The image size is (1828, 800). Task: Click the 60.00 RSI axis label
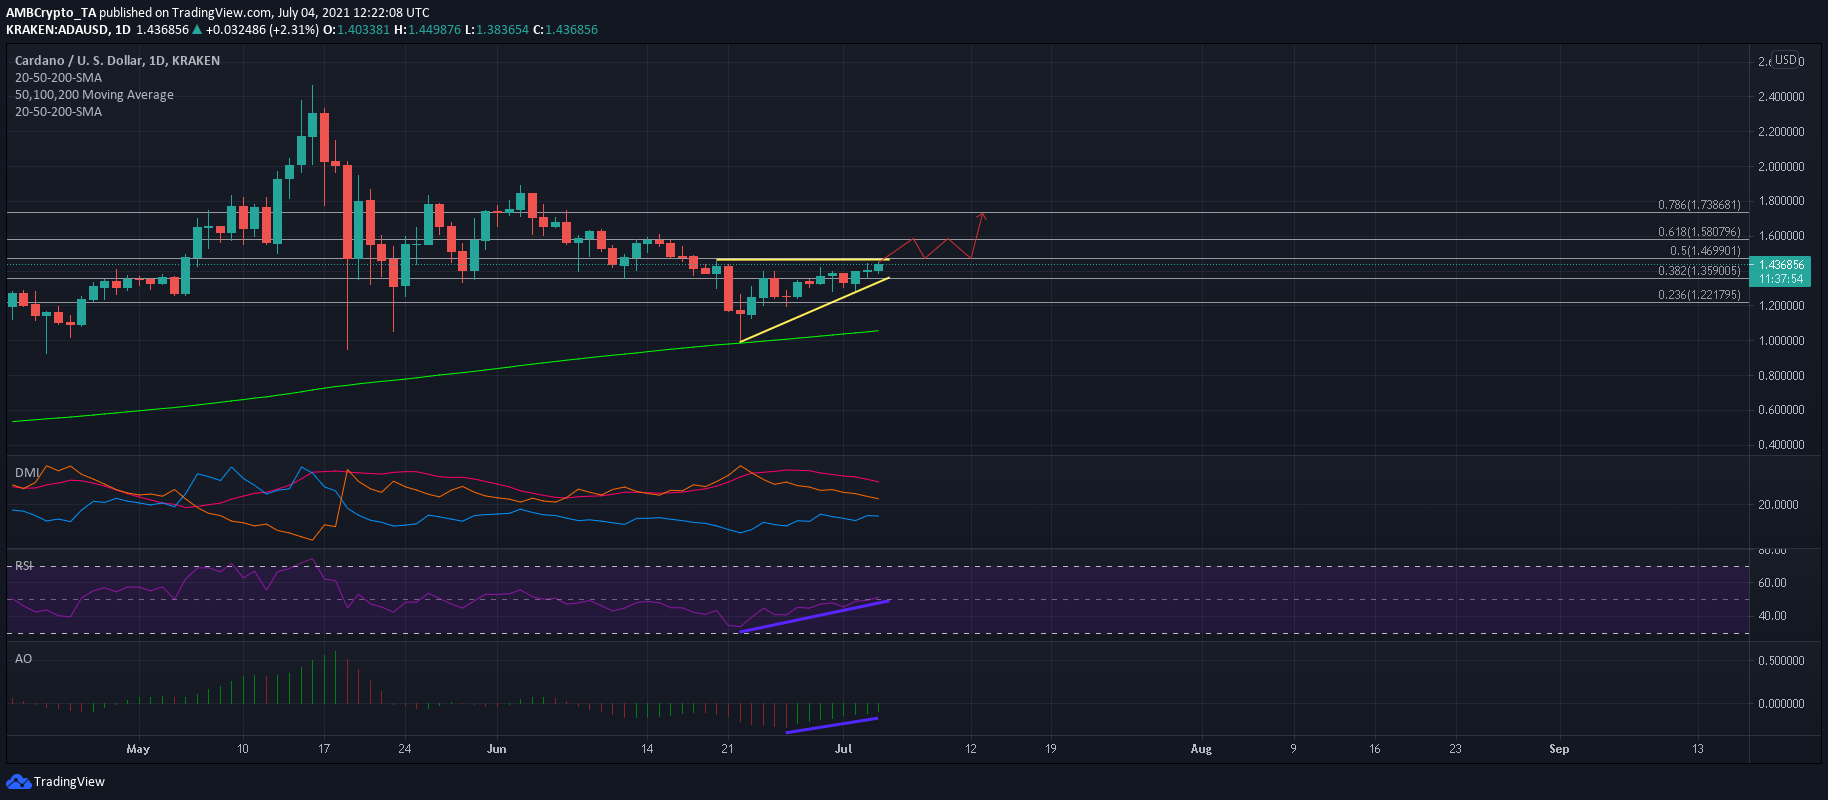point(1773,583)
